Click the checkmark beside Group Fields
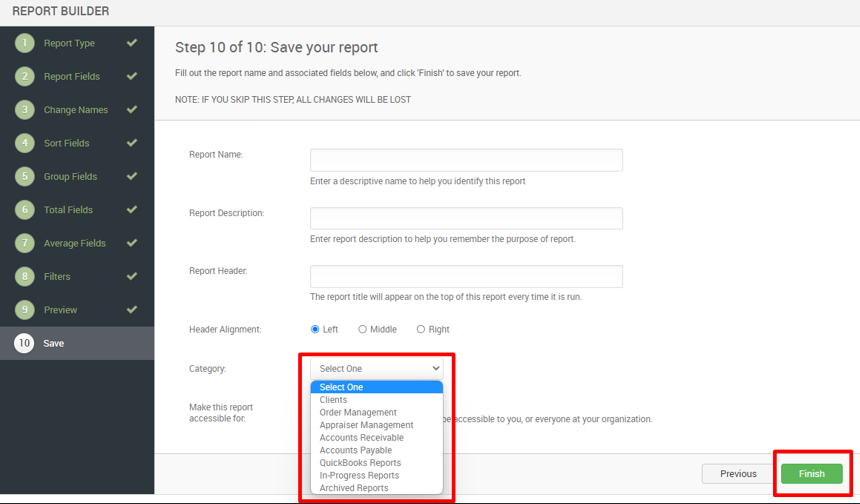 132,177
